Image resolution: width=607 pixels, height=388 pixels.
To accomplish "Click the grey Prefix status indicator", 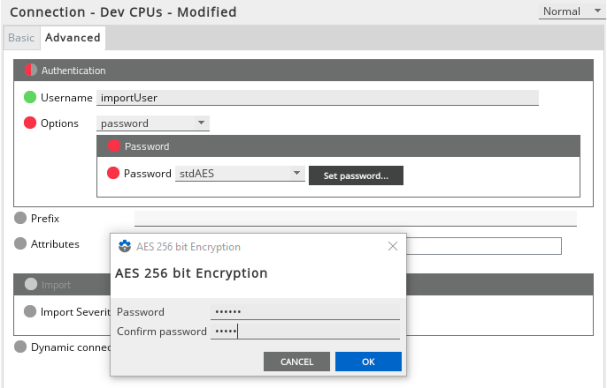I will tap(20, 218).
